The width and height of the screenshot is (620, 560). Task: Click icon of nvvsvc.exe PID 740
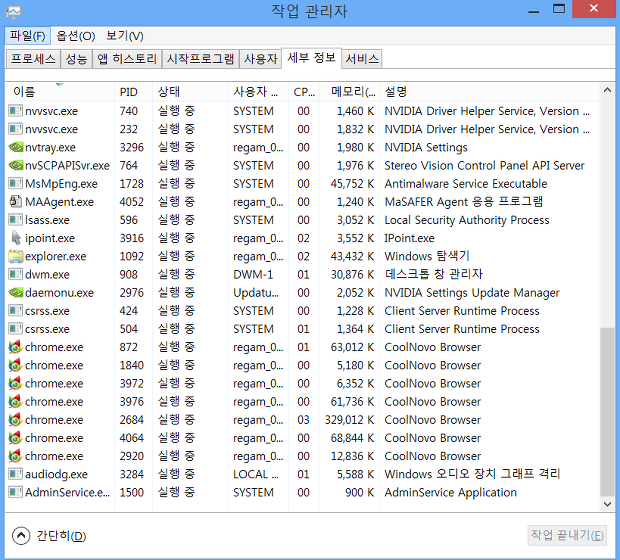[x=15, y=111]
